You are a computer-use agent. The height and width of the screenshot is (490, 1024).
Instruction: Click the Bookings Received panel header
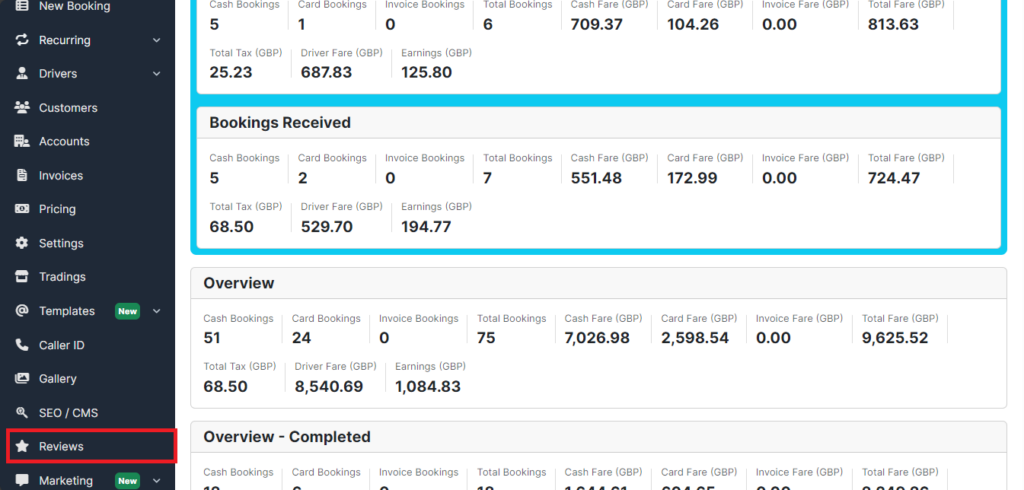[280, 123]
